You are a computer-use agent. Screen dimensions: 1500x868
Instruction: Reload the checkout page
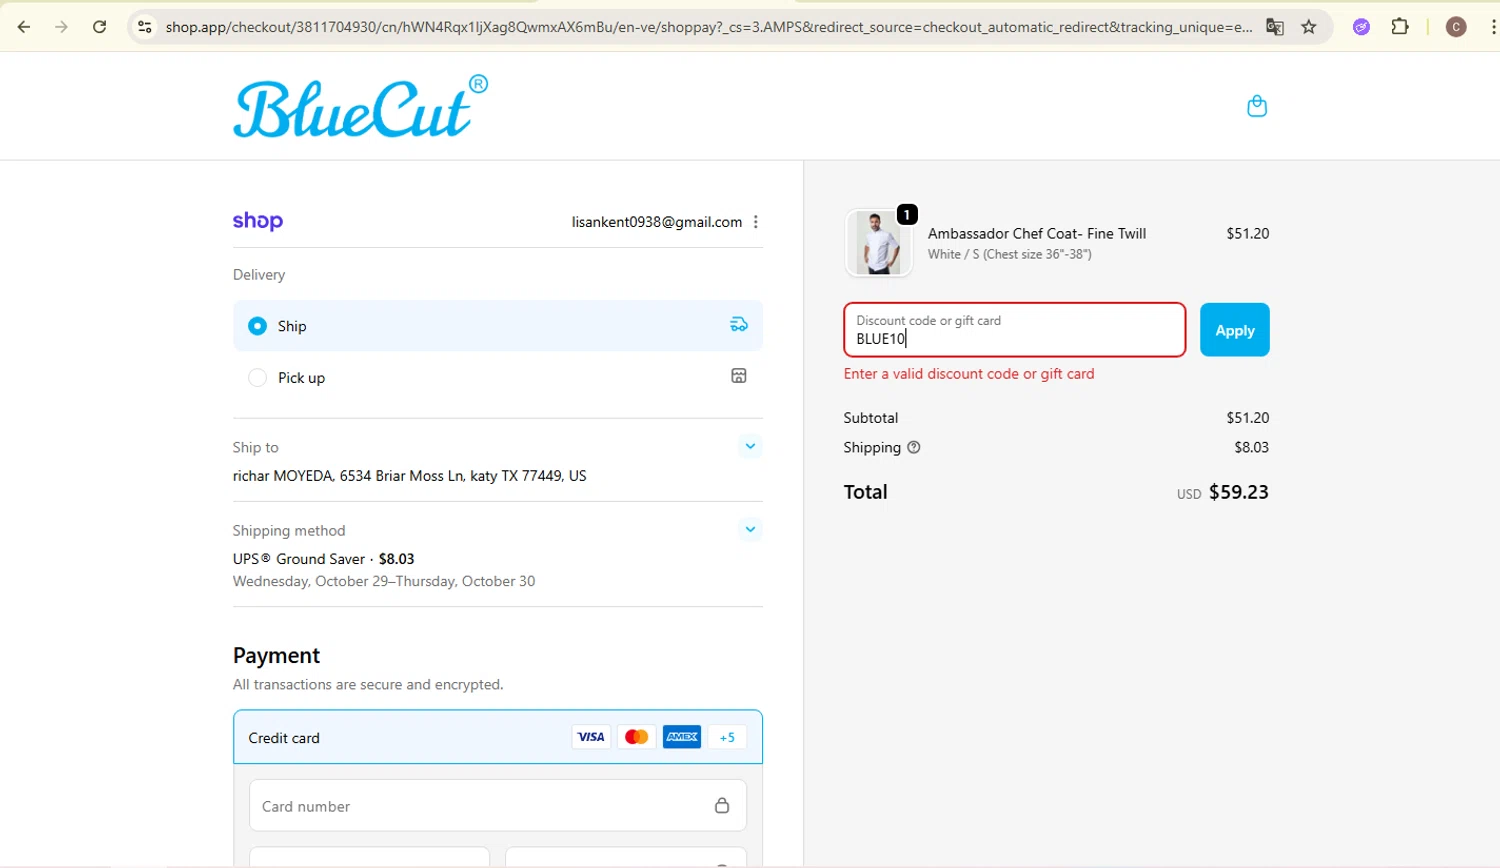click(x=99, y=27)
